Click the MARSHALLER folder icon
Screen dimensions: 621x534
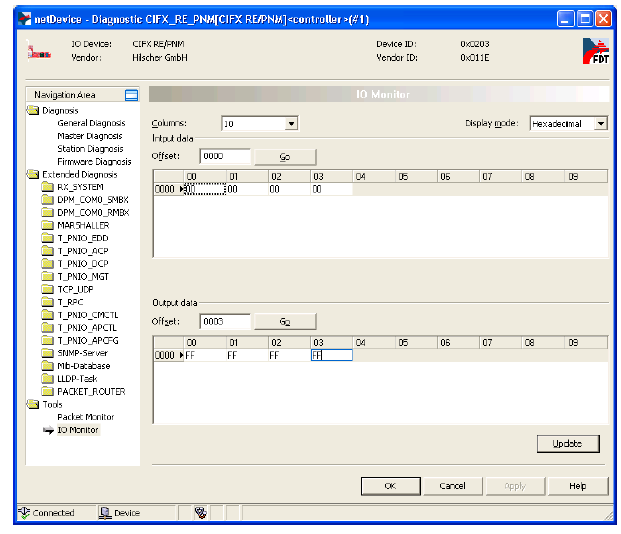47,225
